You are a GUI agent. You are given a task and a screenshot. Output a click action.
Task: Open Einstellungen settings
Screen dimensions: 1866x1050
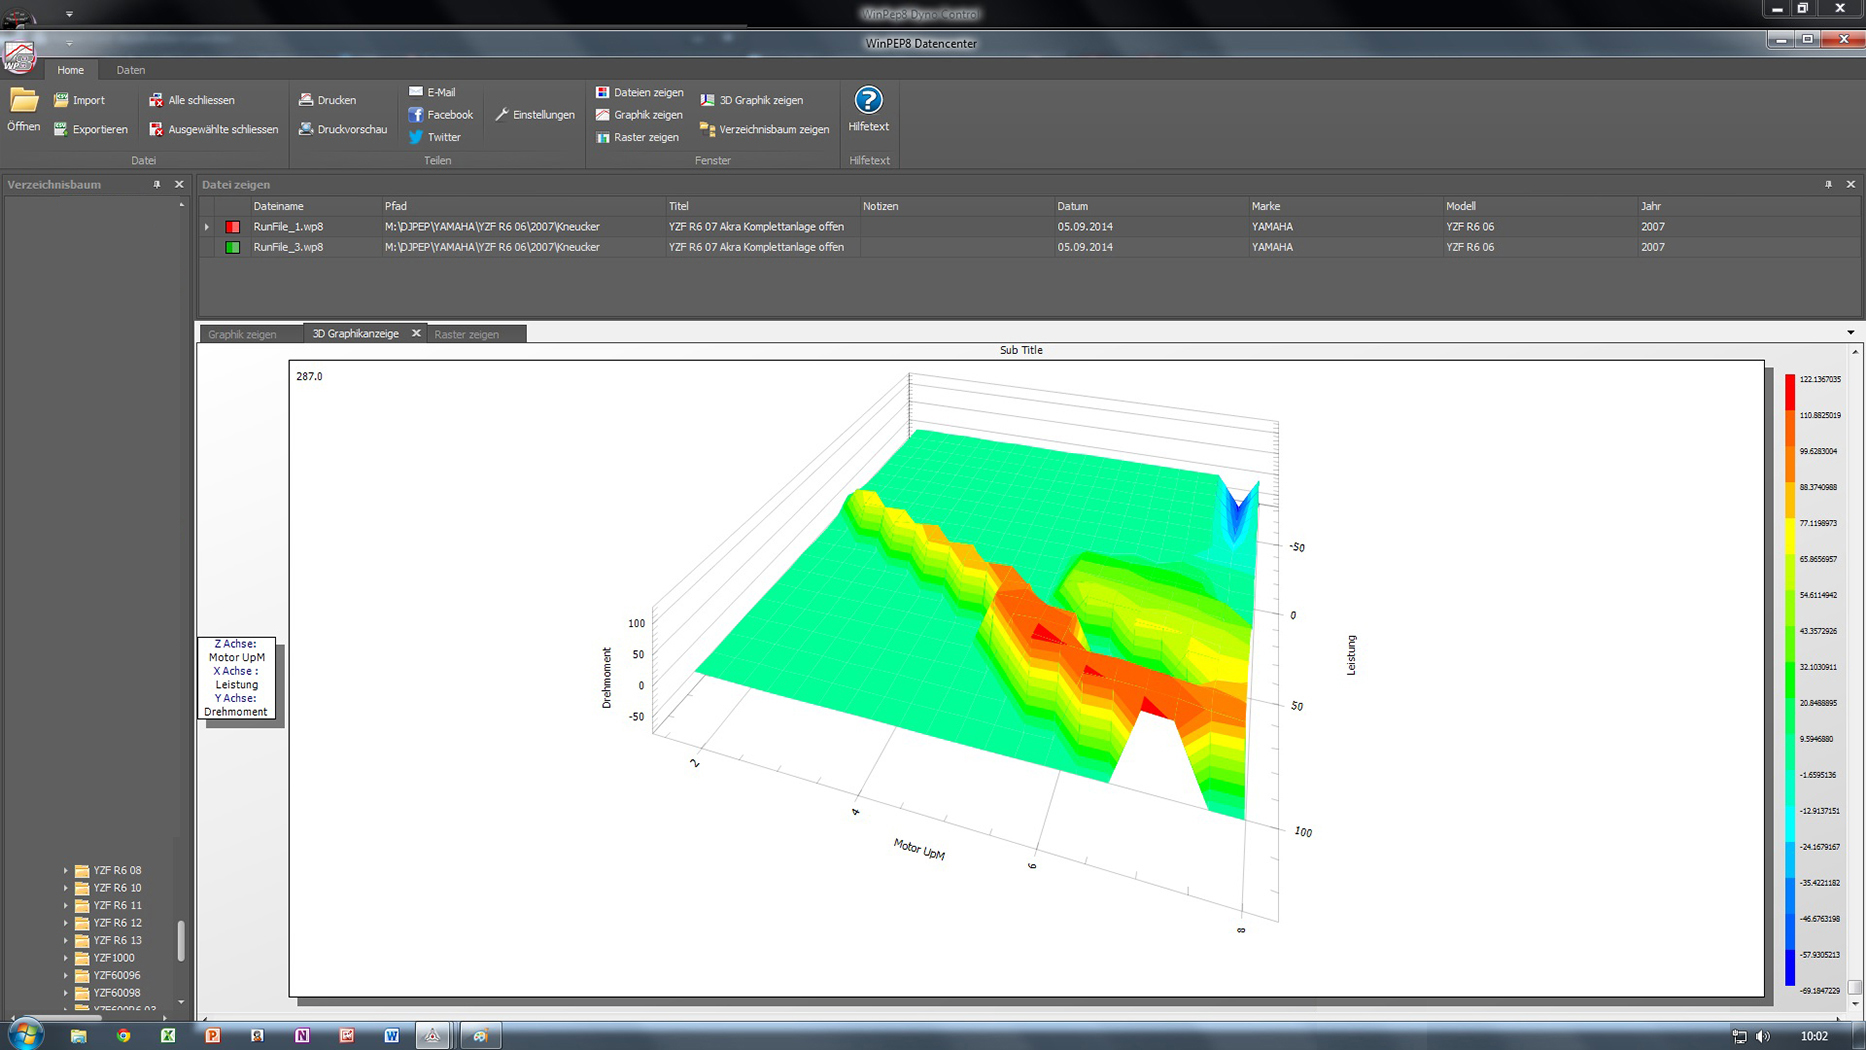coord(534,115)
